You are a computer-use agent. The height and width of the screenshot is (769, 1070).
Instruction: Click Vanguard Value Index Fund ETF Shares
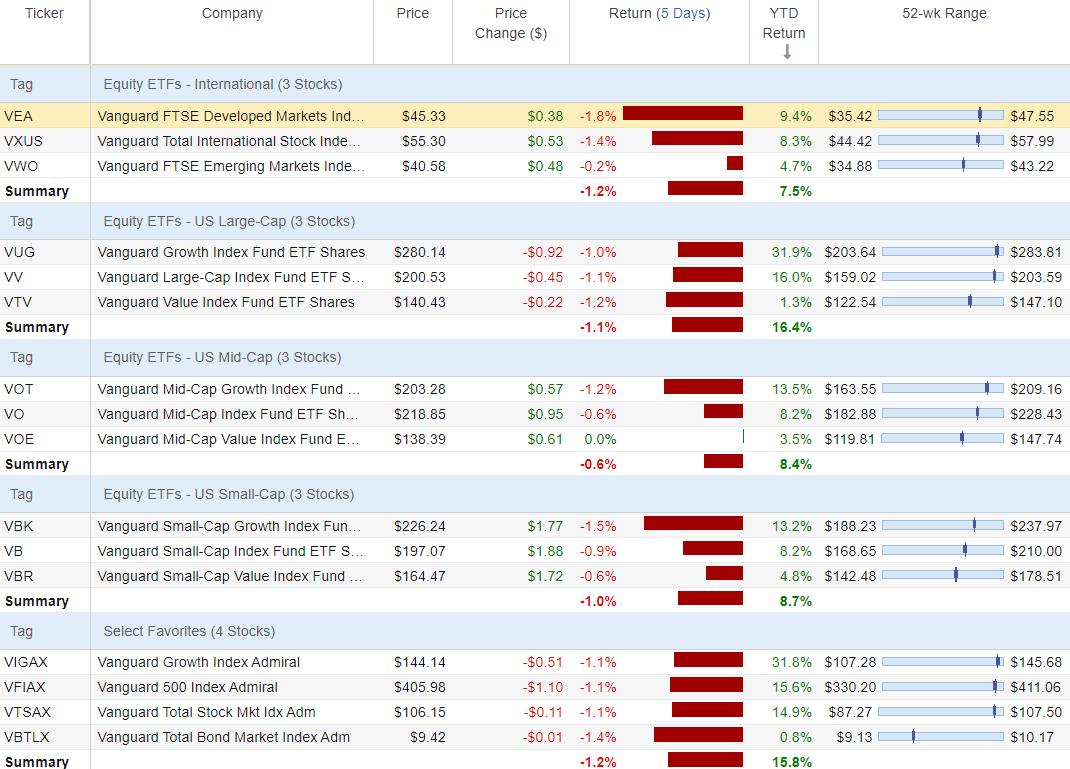click(x=226, y=302)
